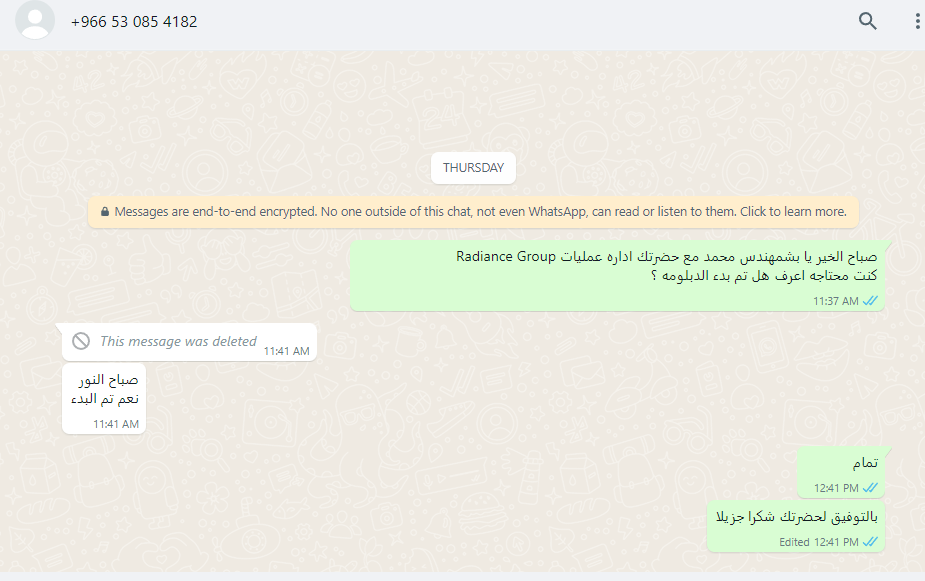Image resolution: width=925 pixels, height=581 pixels.
Task: Click 11:41 AM timestamp on deleted message
Action: tap(286, 351)
